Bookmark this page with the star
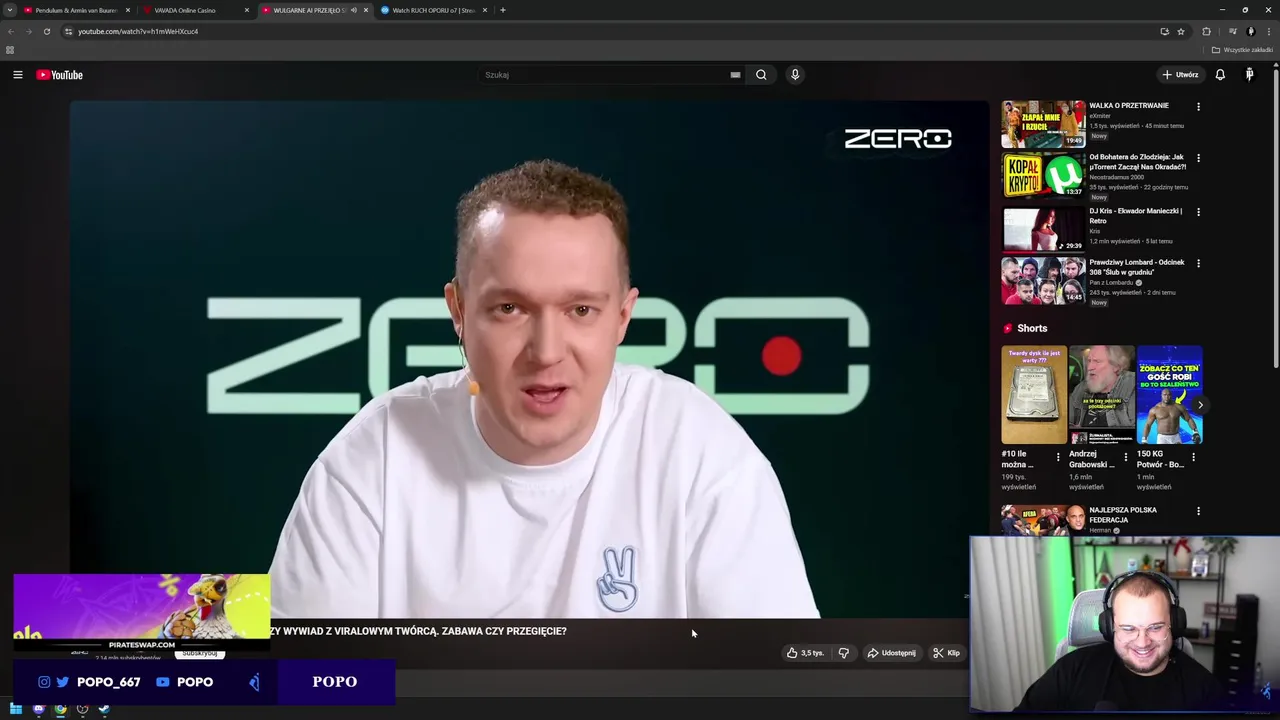 point(1181,31)
